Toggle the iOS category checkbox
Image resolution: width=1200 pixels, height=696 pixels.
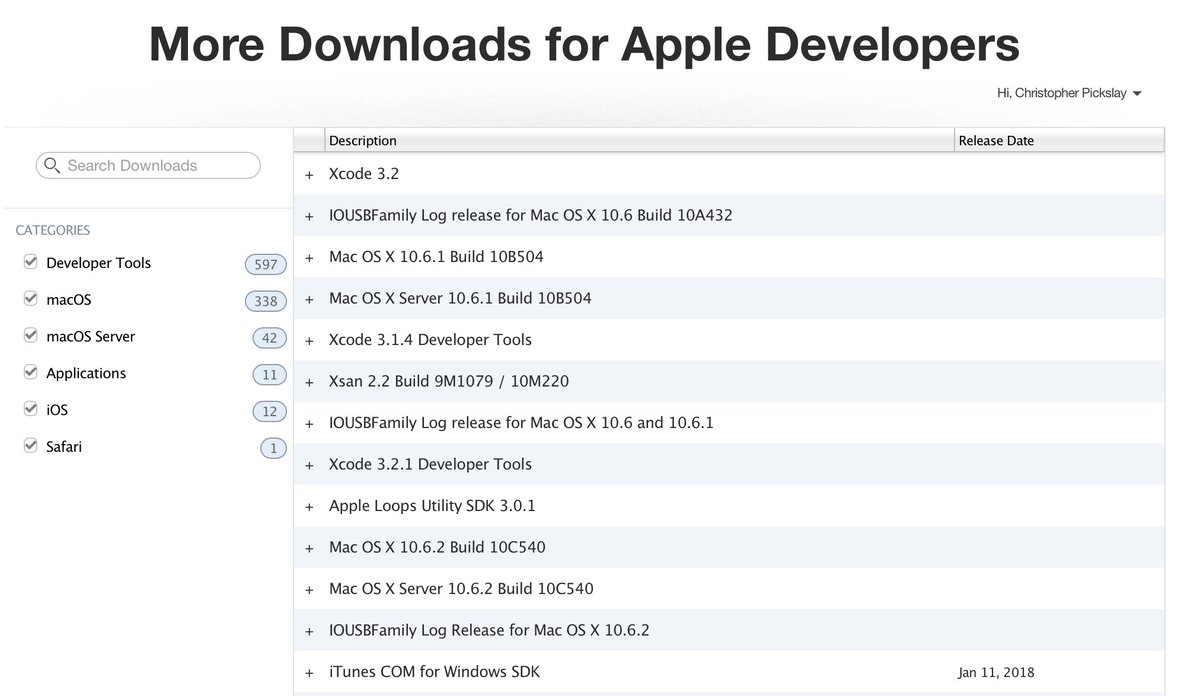30,410
